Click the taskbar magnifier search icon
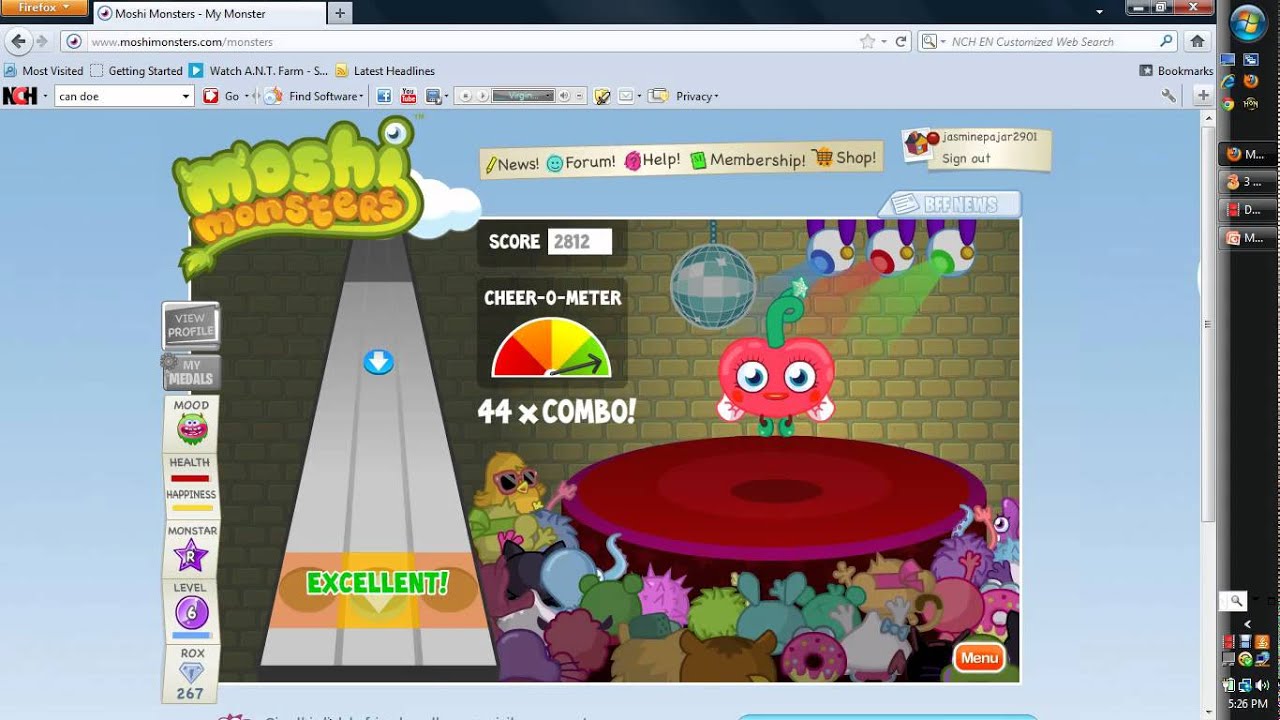Image resolution: width=1280 pixels, height=720 pixels. pos(1236,600)
